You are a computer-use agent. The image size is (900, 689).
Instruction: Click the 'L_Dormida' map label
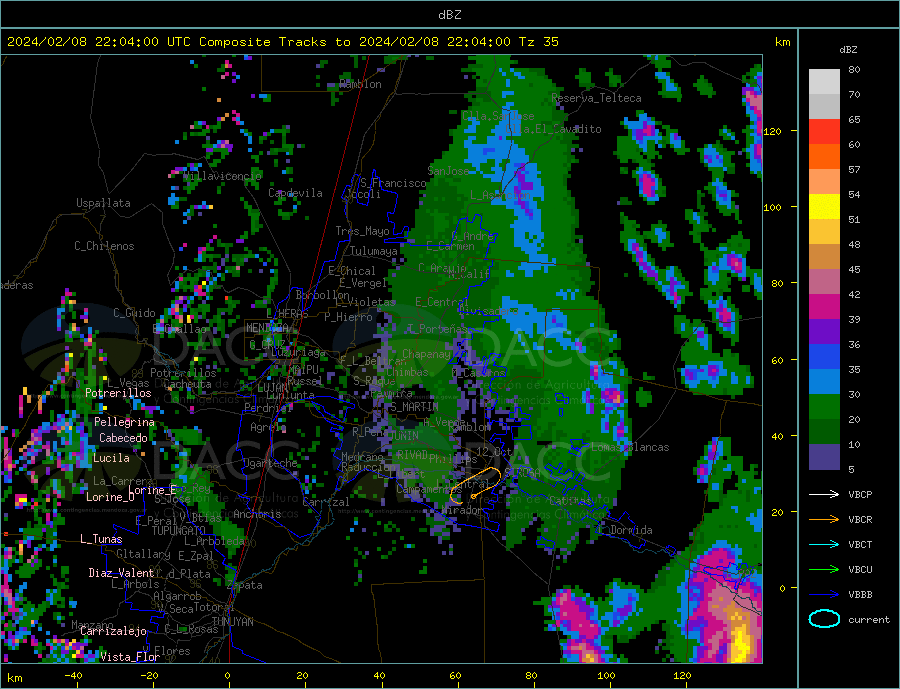[x=625, y=530]
